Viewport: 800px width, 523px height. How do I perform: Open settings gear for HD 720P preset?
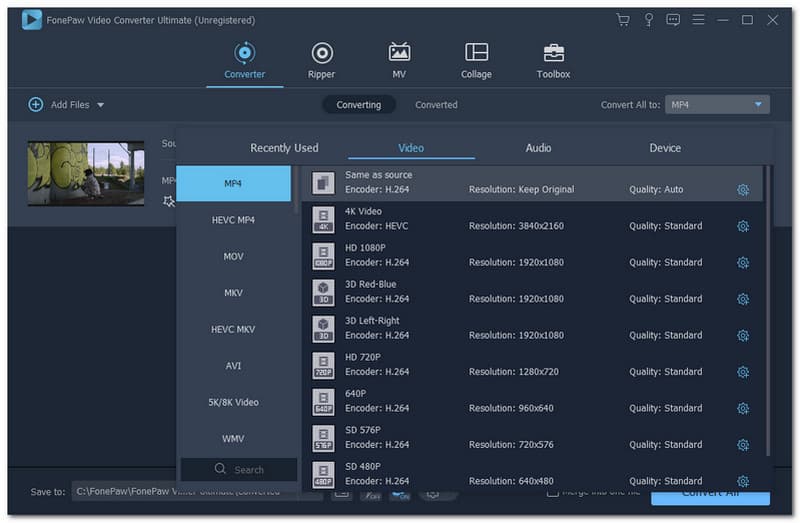(x=743, y=372)
